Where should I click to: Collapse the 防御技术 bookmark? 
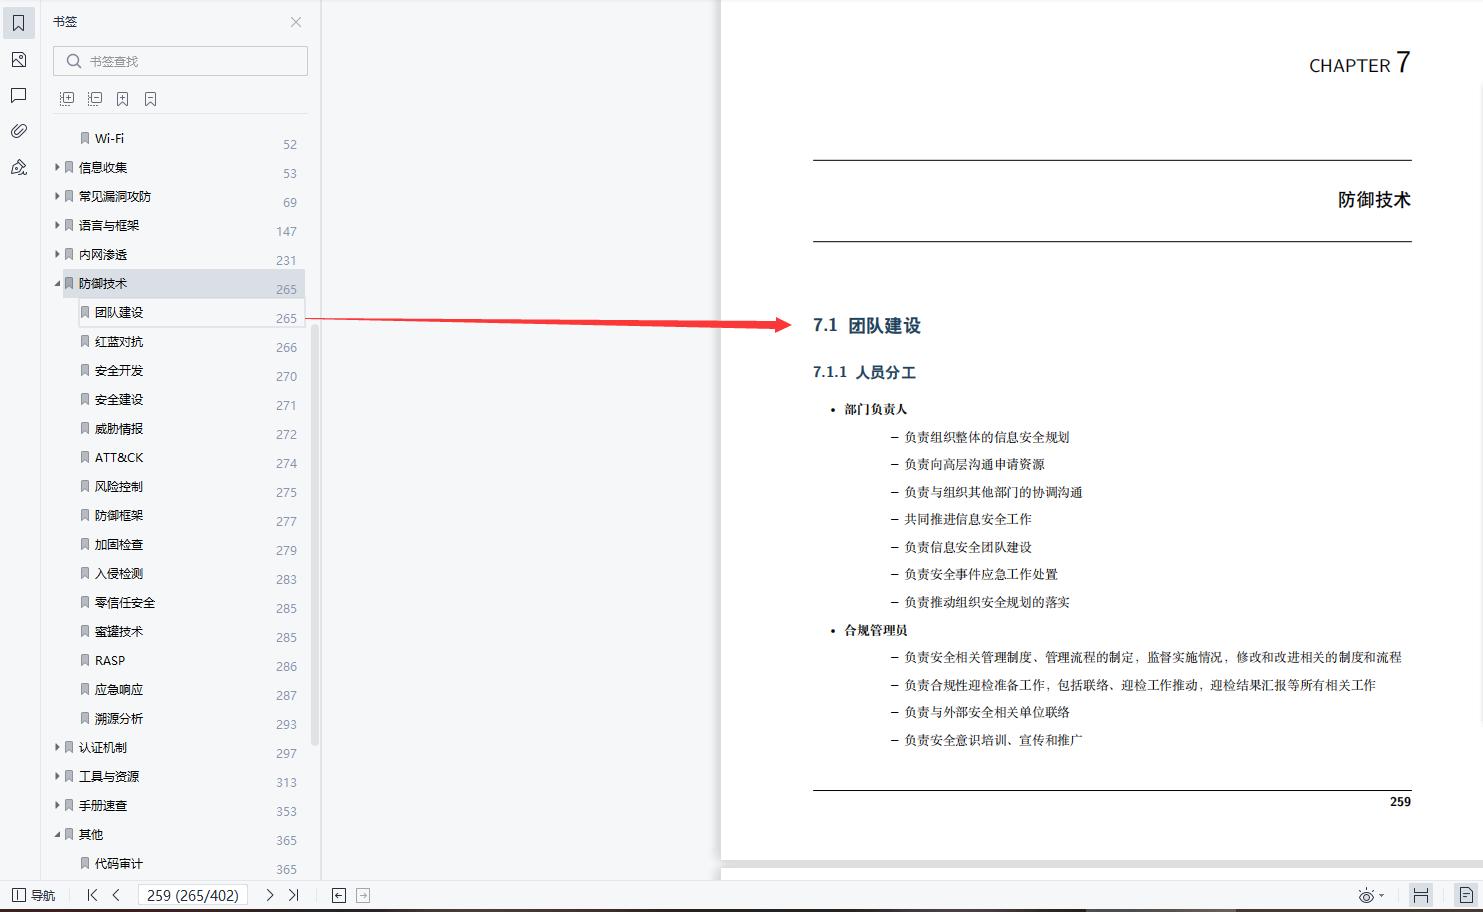(57, 283)
